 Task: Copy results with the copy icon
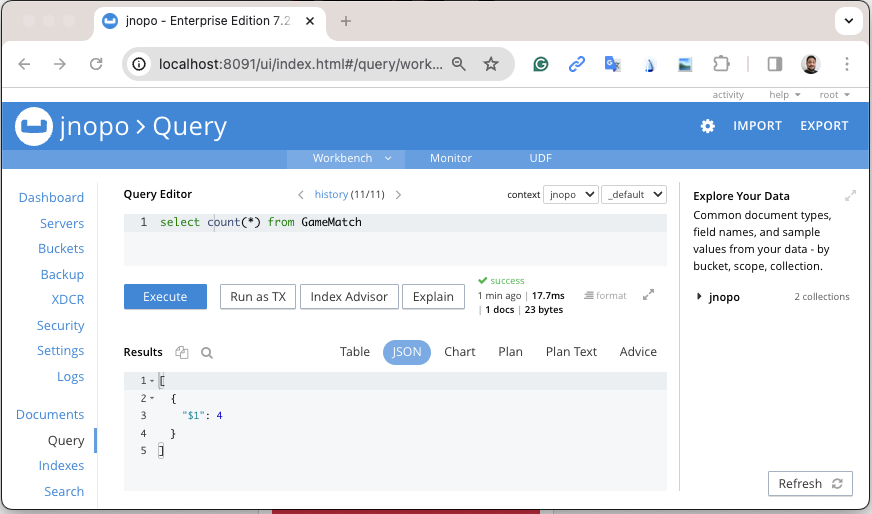click(182, 352)
